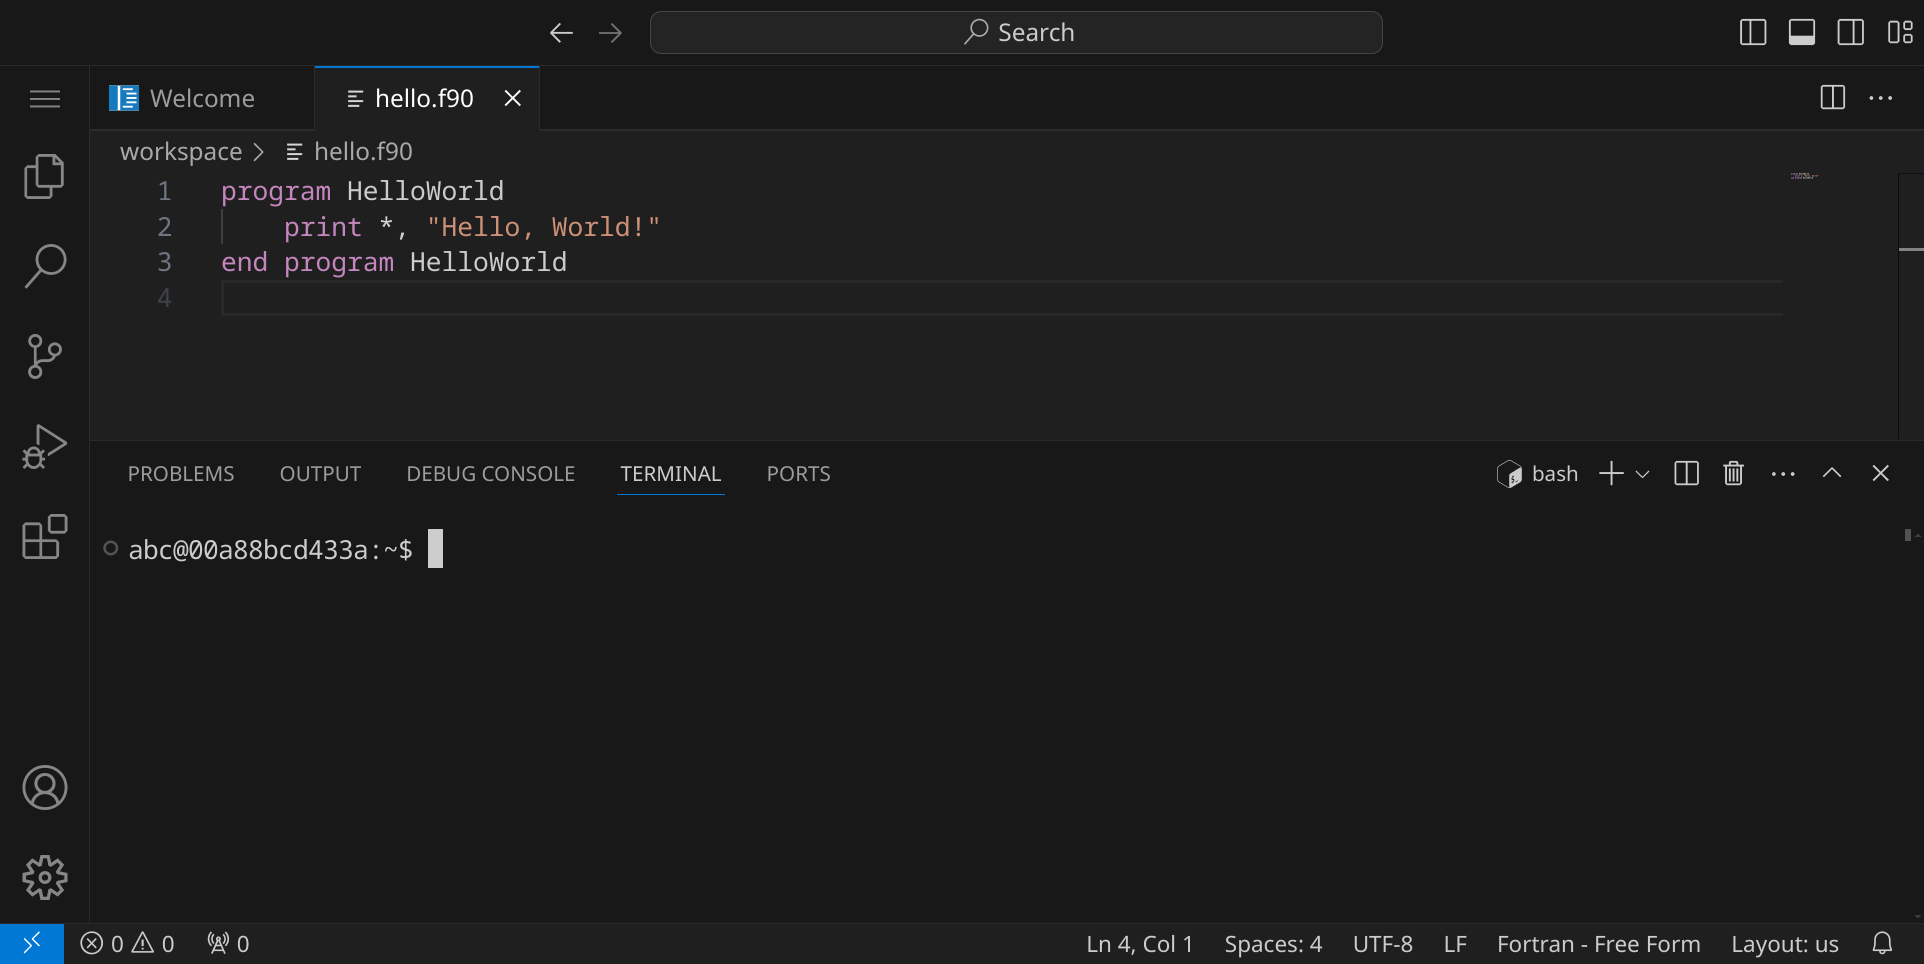1924x964 pixels.
Task: Open the Fortran - Free Form language selector
Action: pyautogui.click(x=1598, y=944)
